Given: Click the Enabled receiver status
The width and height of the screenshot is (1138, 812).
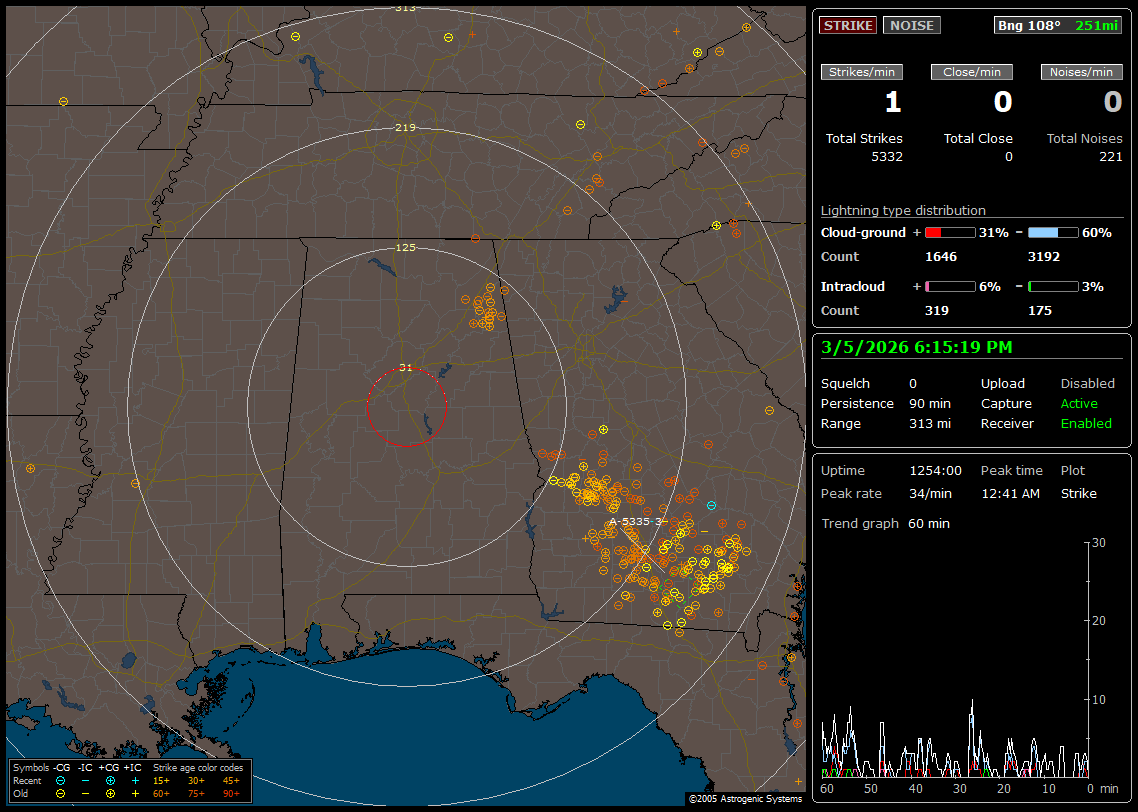Looking at the screenshot, I should coord(1086,424).
